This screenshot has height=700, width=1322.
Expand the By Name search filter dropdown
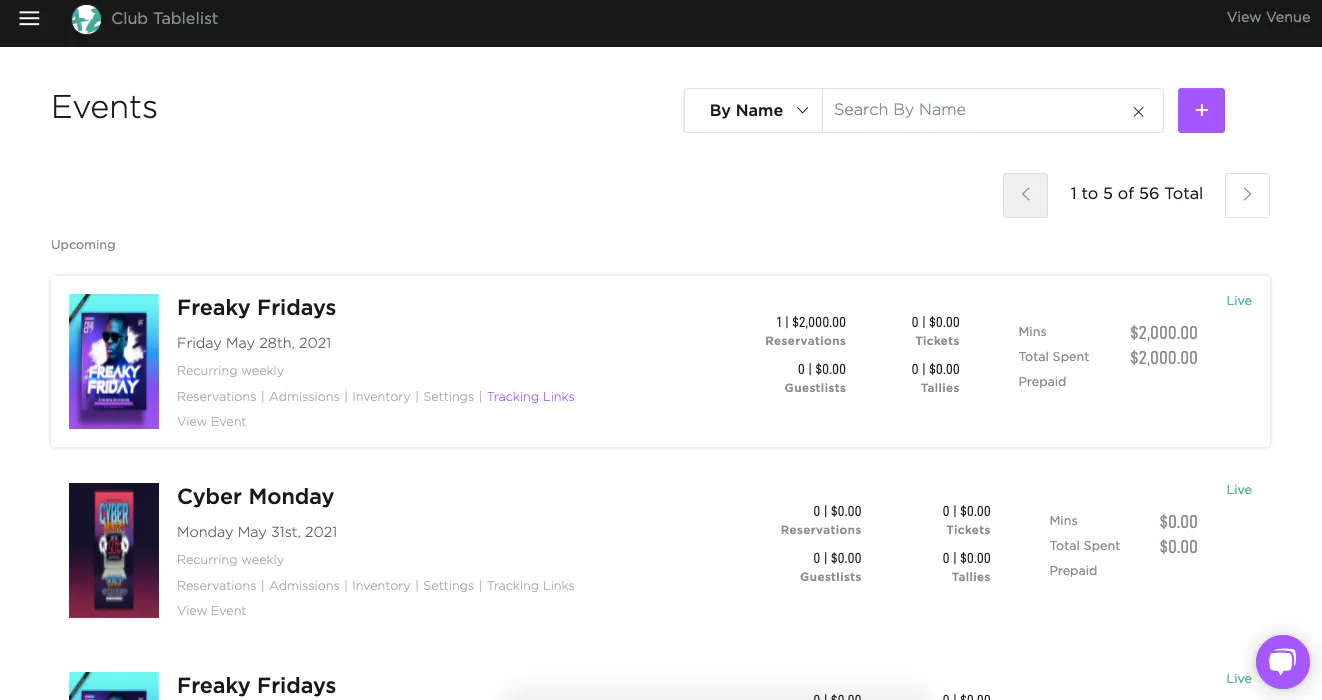(753, 110)
